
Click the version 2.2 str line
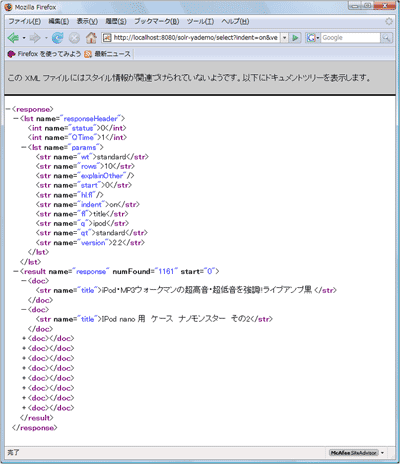90,243
